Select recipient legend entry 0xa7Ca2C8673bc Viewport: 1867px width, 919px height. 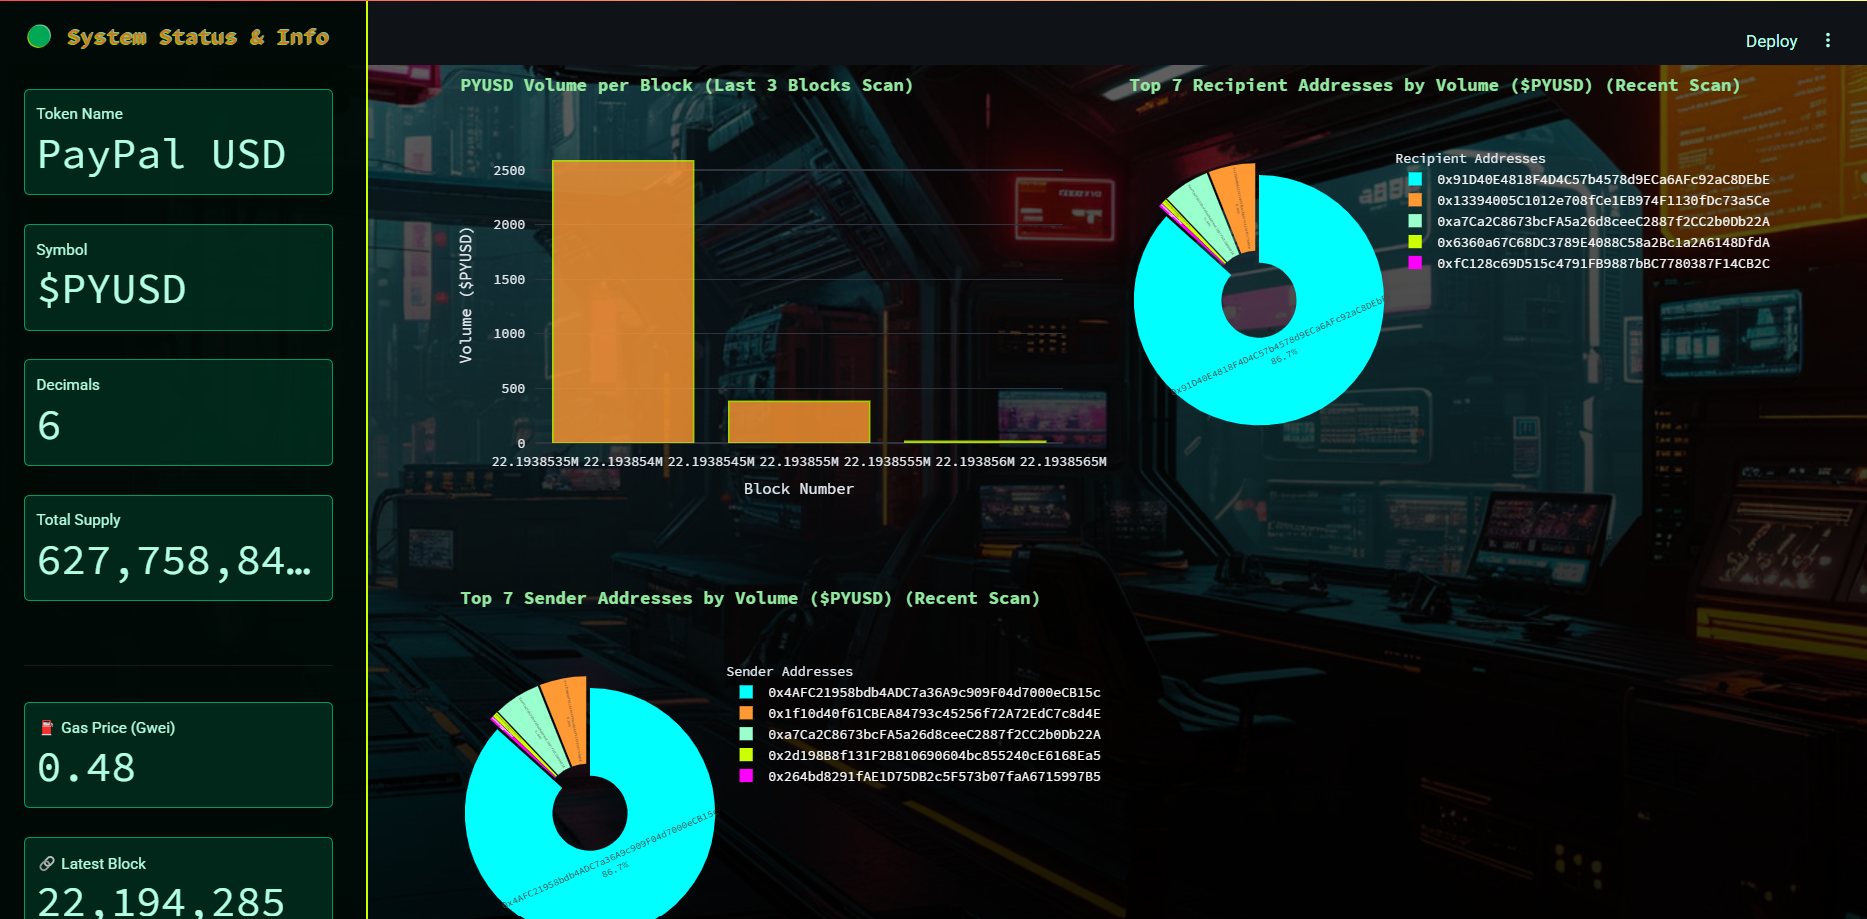point(1603,221)
